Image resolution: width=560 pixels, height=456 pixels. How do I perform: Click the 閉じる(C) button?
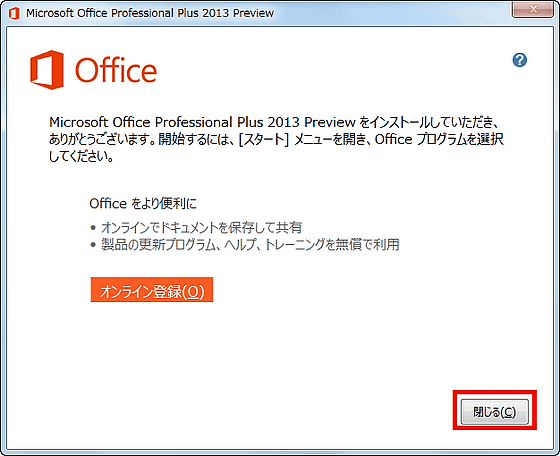pyautogui.click(x=495, y=412)
